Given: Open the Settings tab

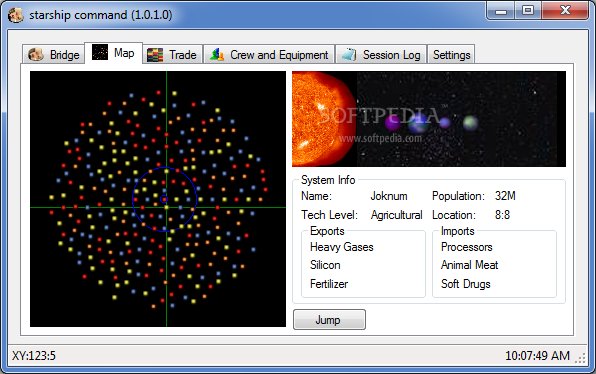Looking at the screenshot, I should point(451,55).
